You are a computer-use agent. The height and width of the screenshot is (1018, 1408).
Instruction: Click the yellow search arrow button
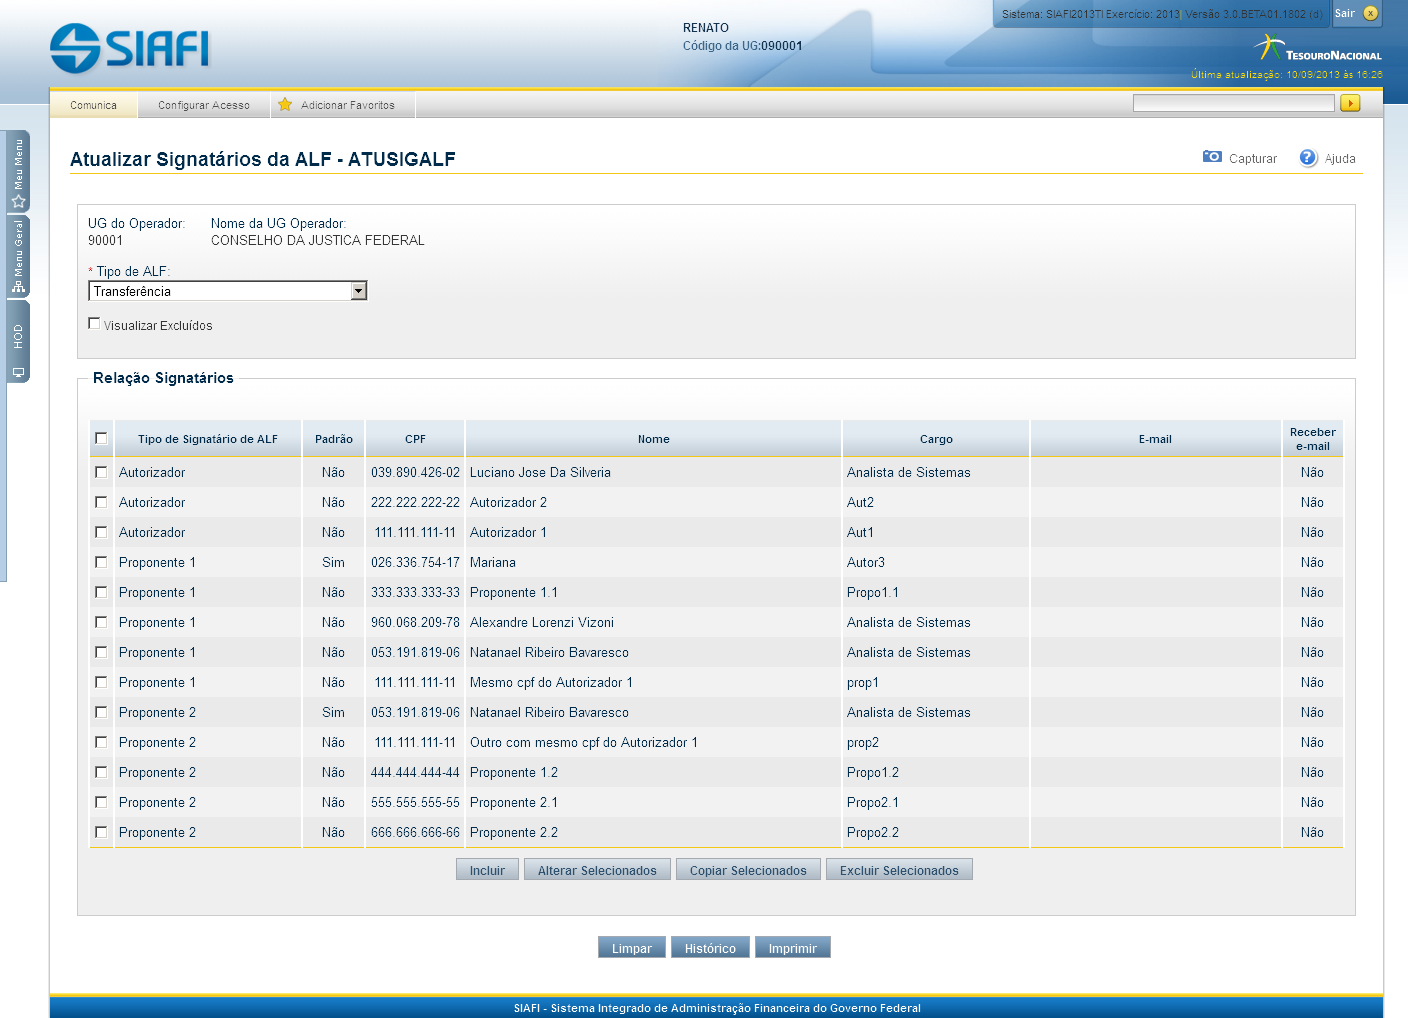tap(1350, 103)
